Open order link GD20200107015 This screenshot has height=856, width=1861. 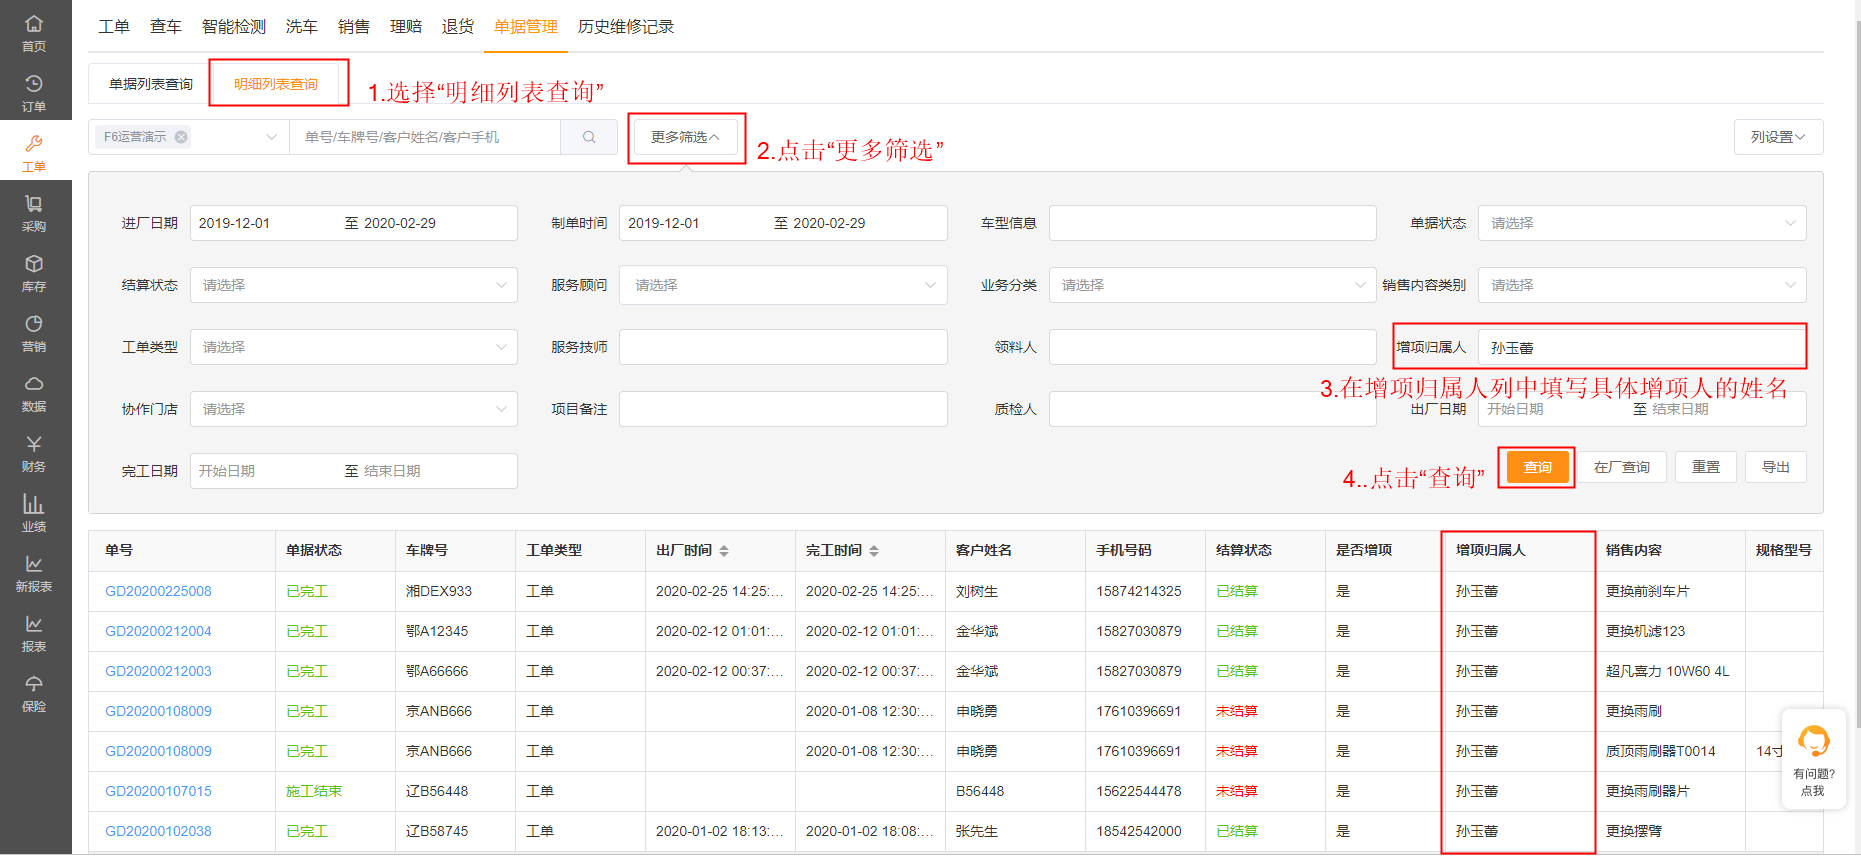158,791
